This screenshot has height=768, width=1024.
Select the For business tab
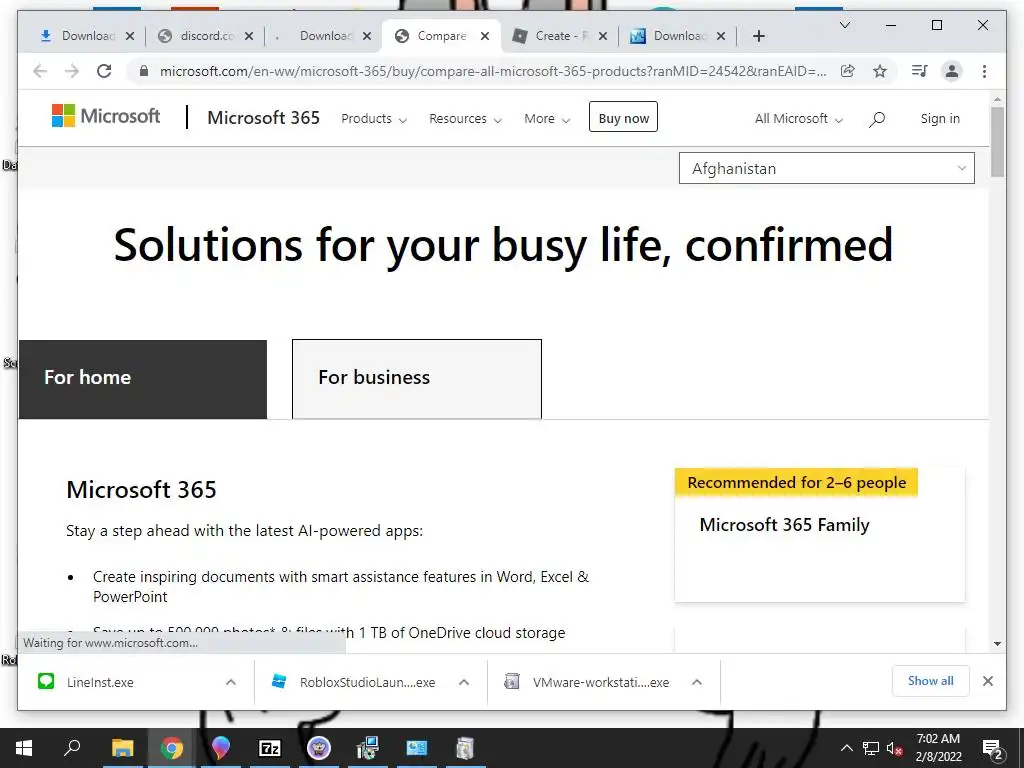click(417, 379)
